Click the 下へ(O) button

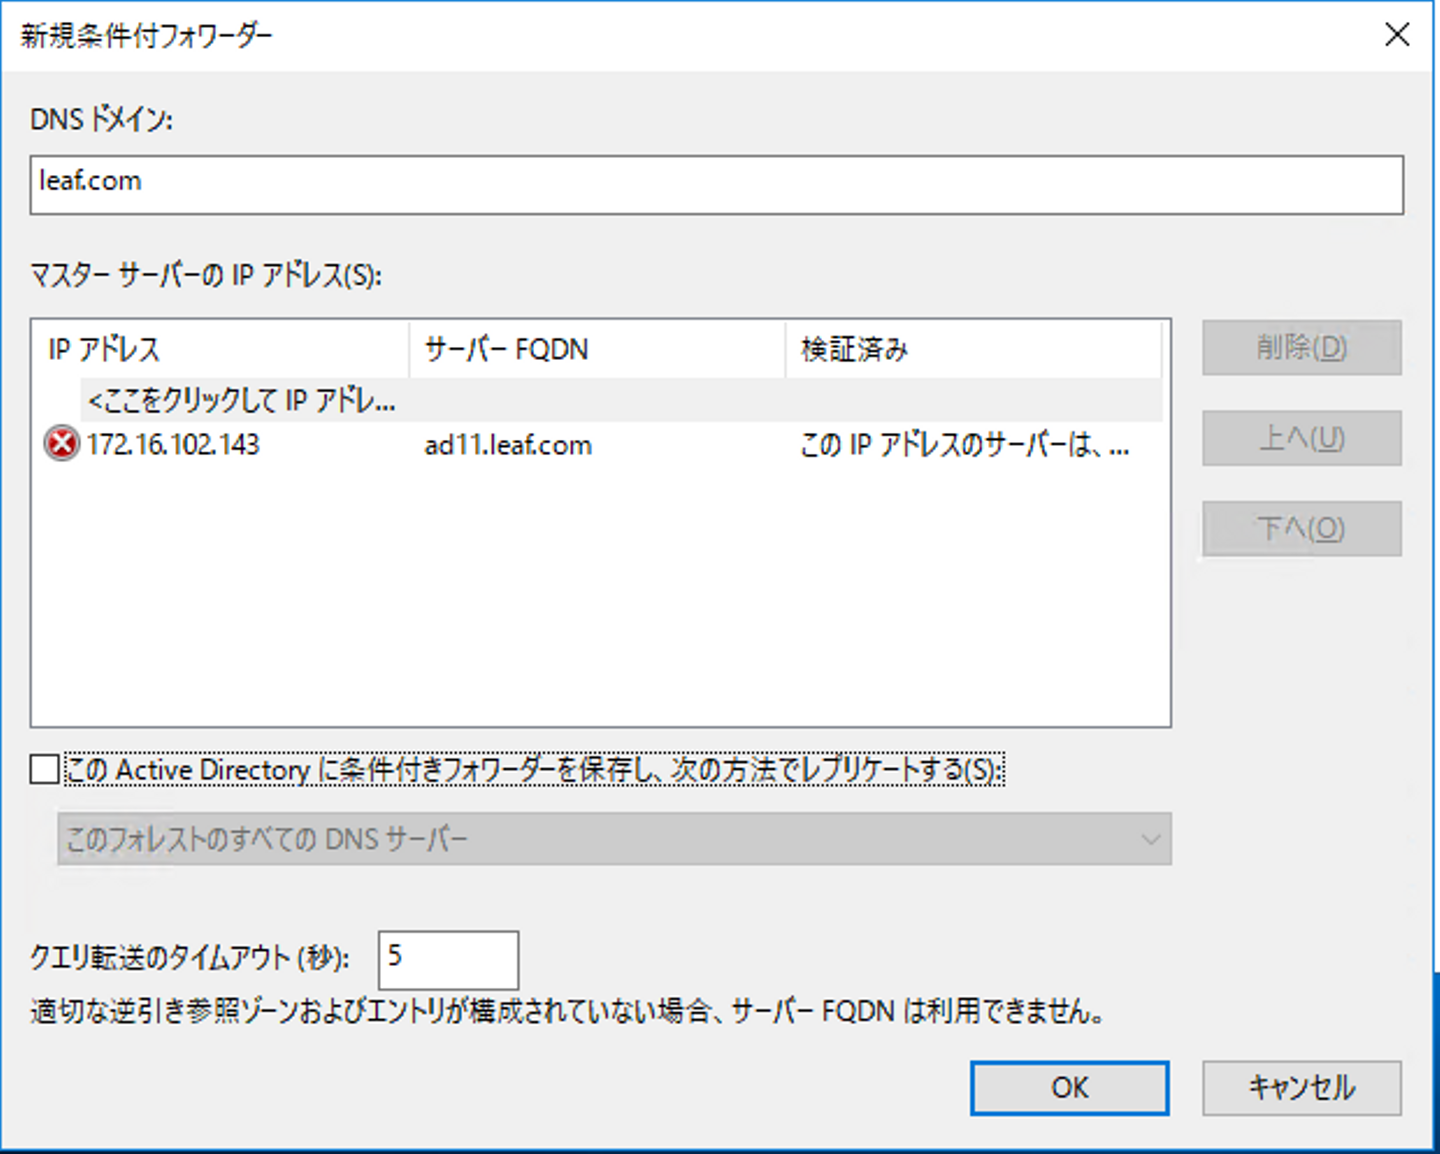point(1301,528)
